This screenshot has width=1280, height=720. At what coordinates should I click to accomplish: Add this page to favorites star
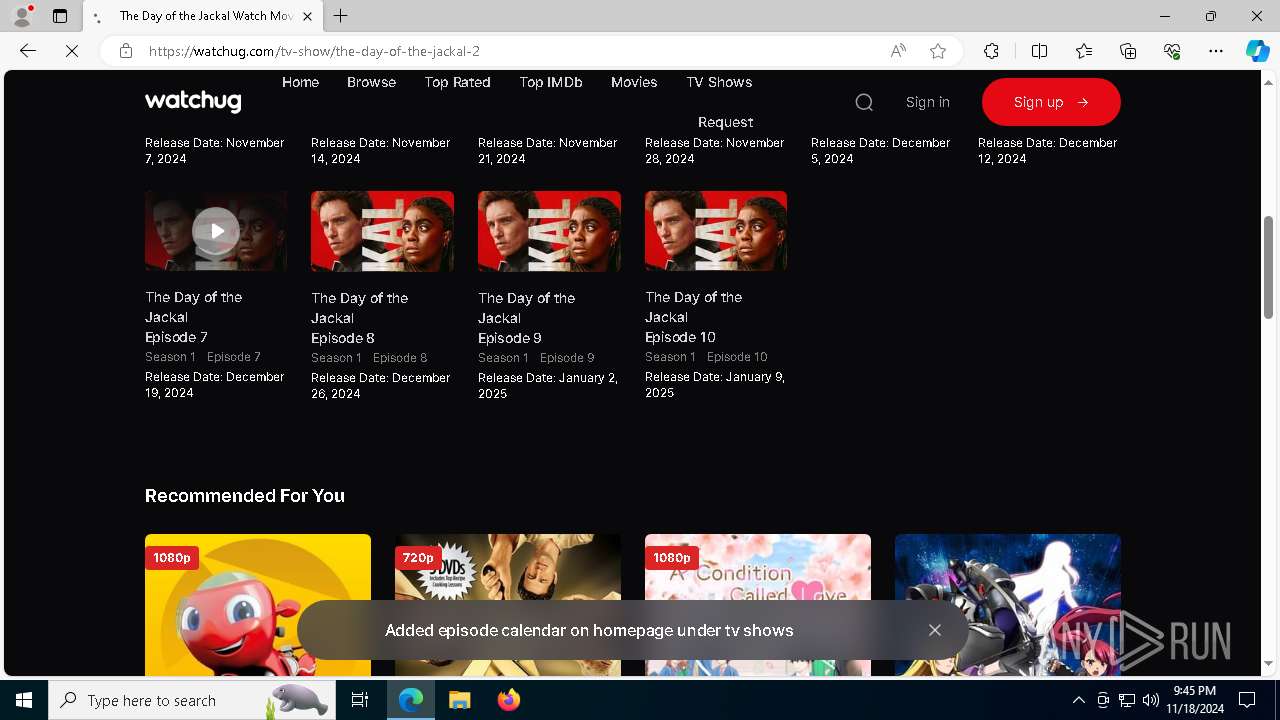pyautogui.click(x=938, y=51)
